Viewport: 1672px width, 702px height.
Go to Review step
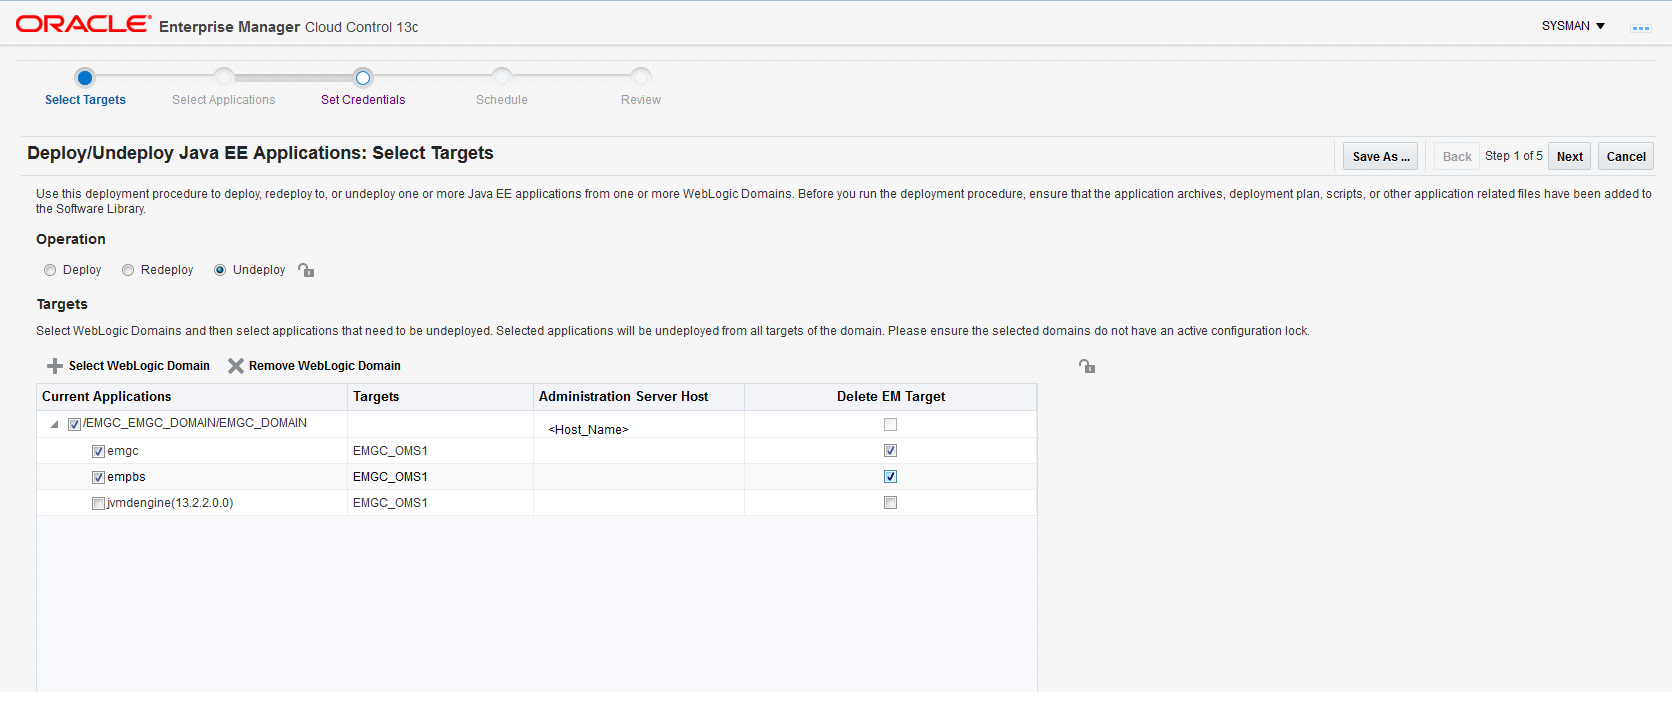click(x=641, y=100)
